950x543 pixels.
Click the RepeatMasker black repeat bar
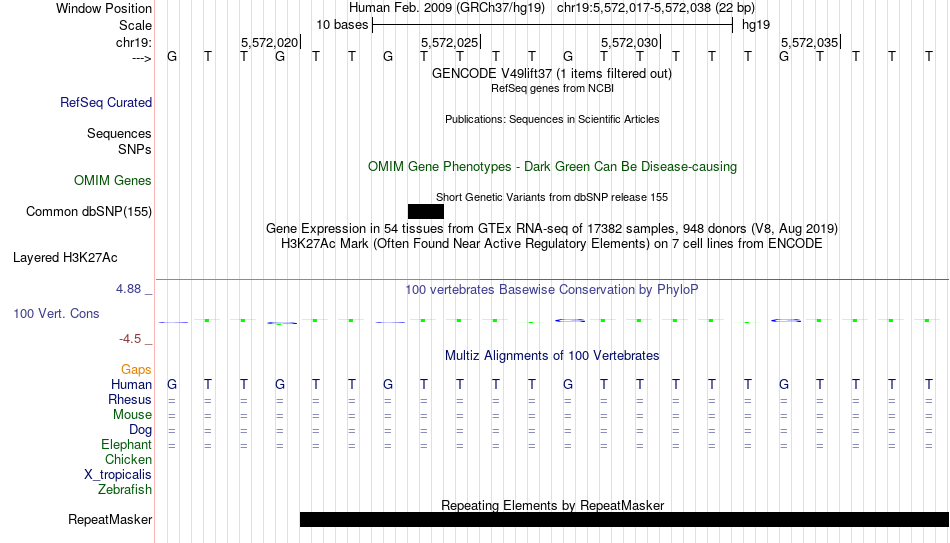click(x=625, y=519)
